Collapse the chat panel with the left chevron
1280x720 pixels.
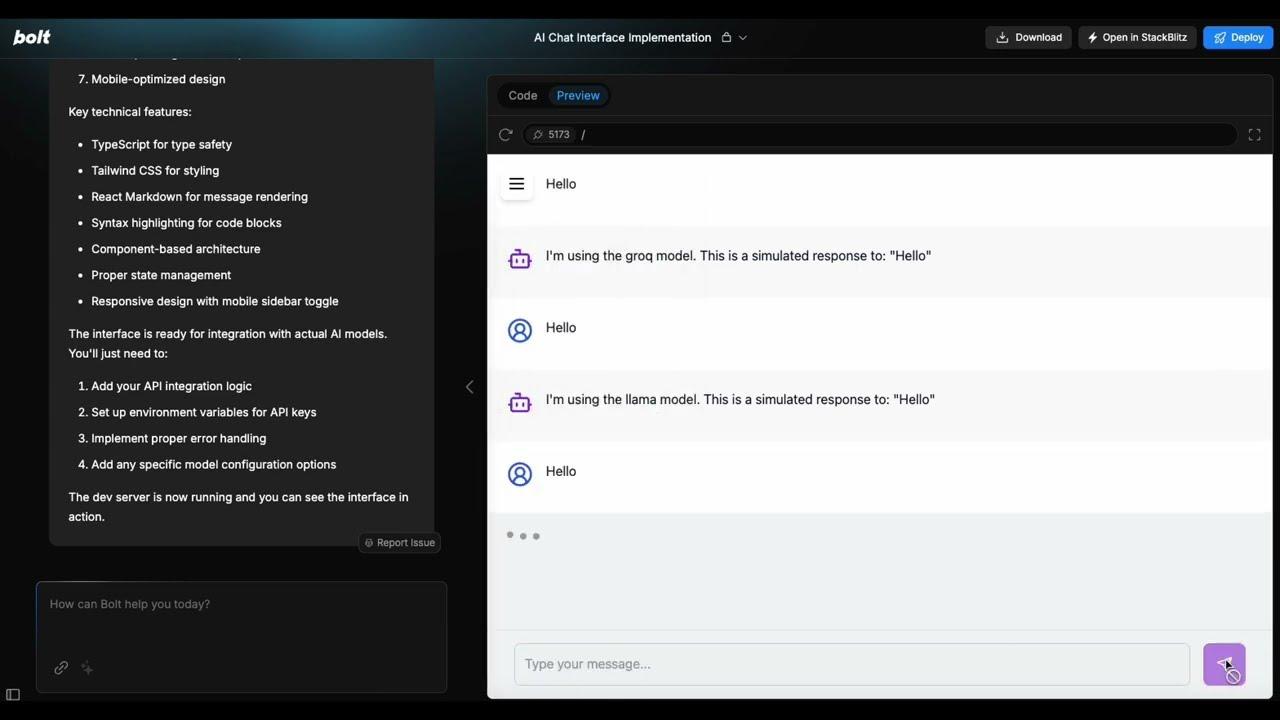click(x=469, y=387)
